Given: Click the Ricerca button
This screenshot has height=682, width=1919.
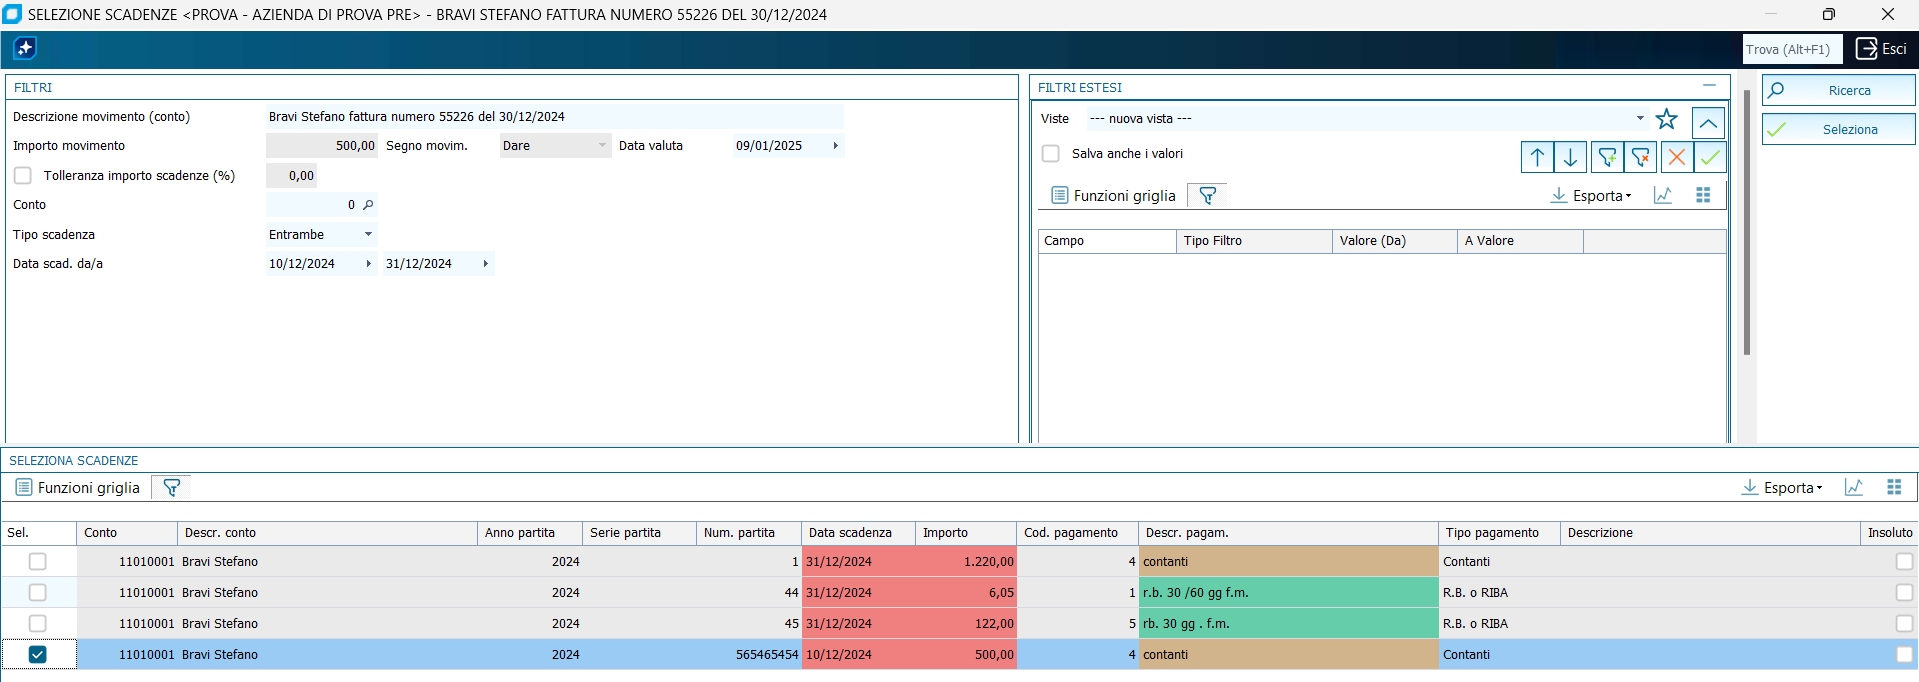Looking at the screenshot, I should coord(1838,90).
